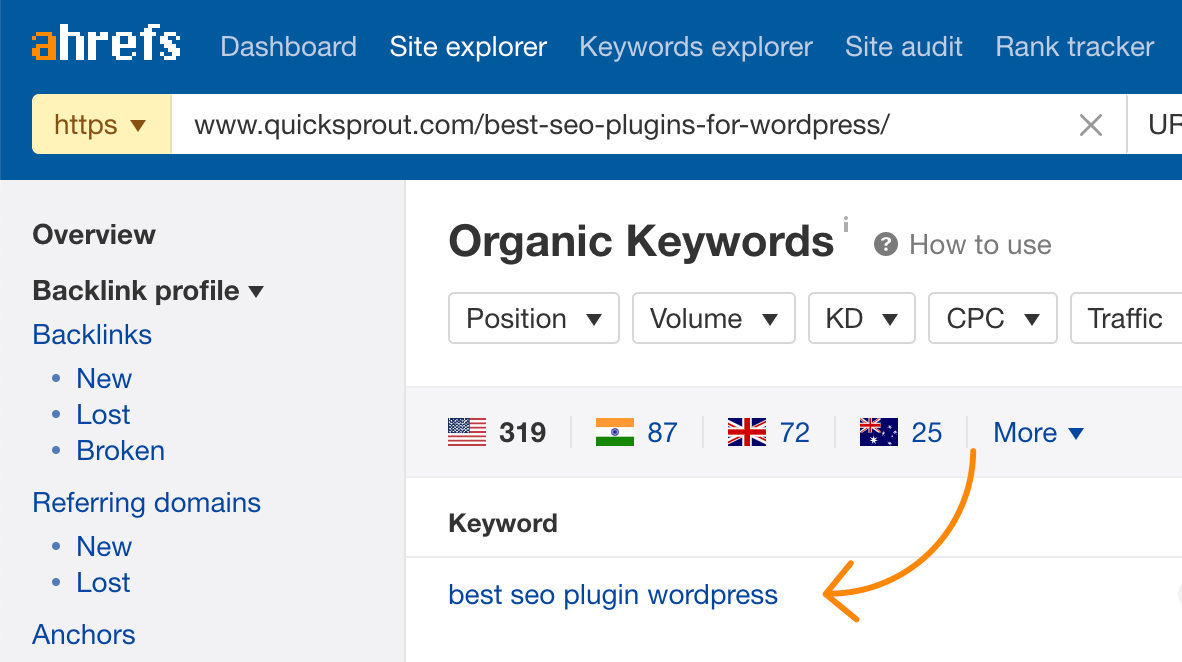Open the Position filter dropdown
1182x662 pixels.
pos(533,318)
